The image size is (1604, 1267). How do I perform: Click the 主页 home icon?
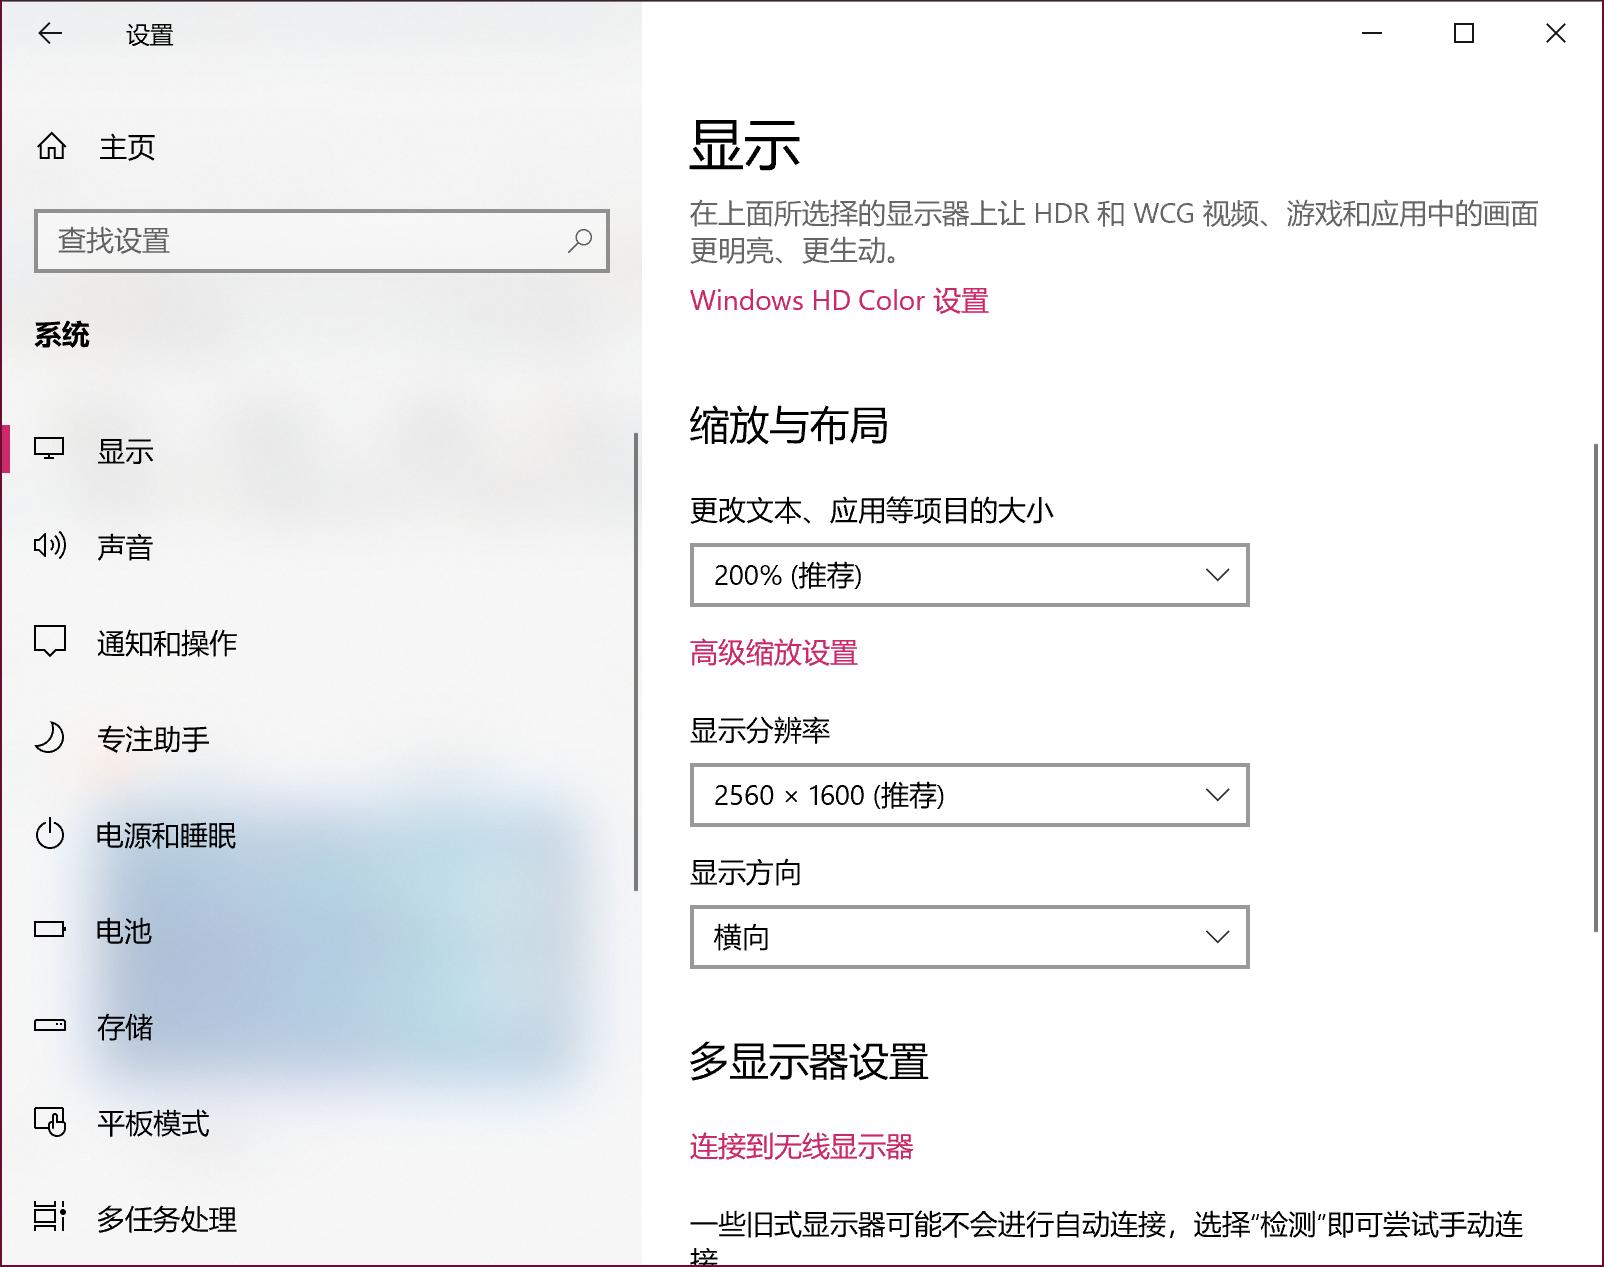(51, 147)
